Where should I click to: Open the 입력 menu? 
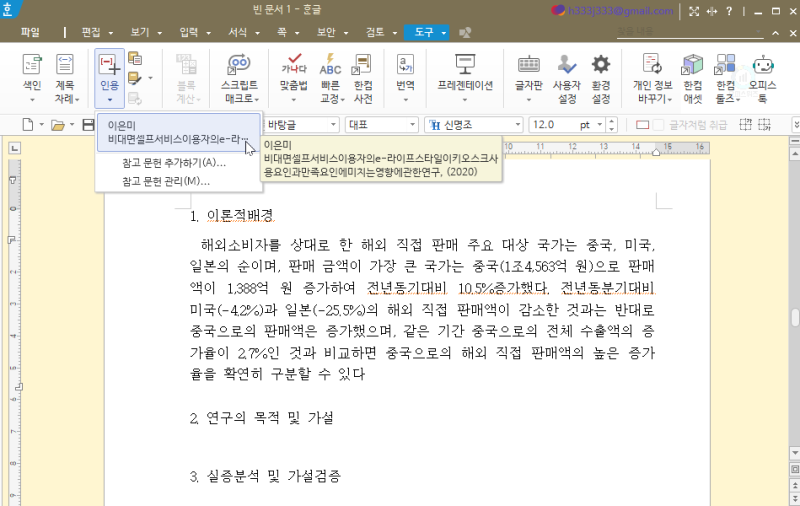tap(189, 32)
